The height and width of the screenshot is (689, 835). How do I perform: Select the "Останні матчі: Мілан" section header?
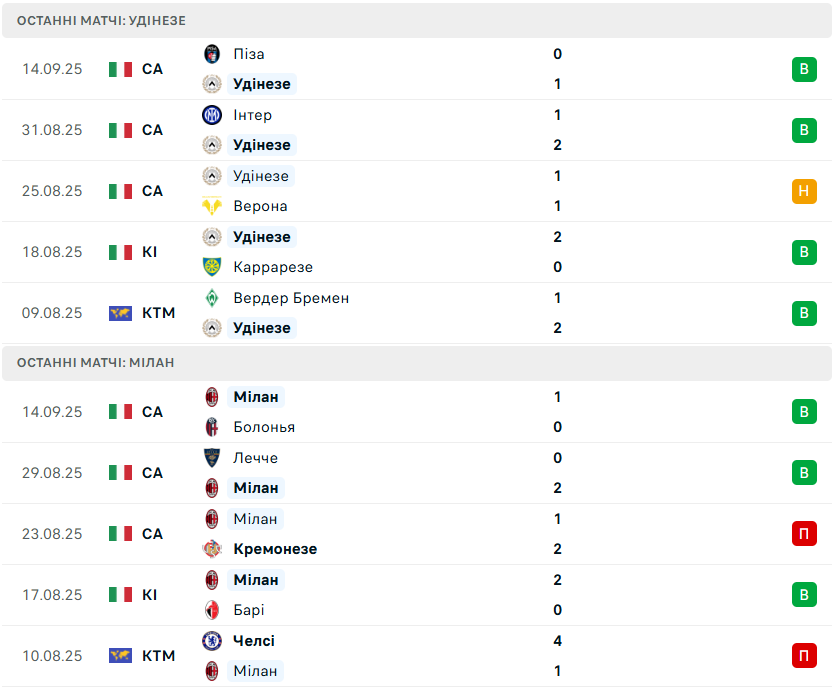tap(95, 363)
